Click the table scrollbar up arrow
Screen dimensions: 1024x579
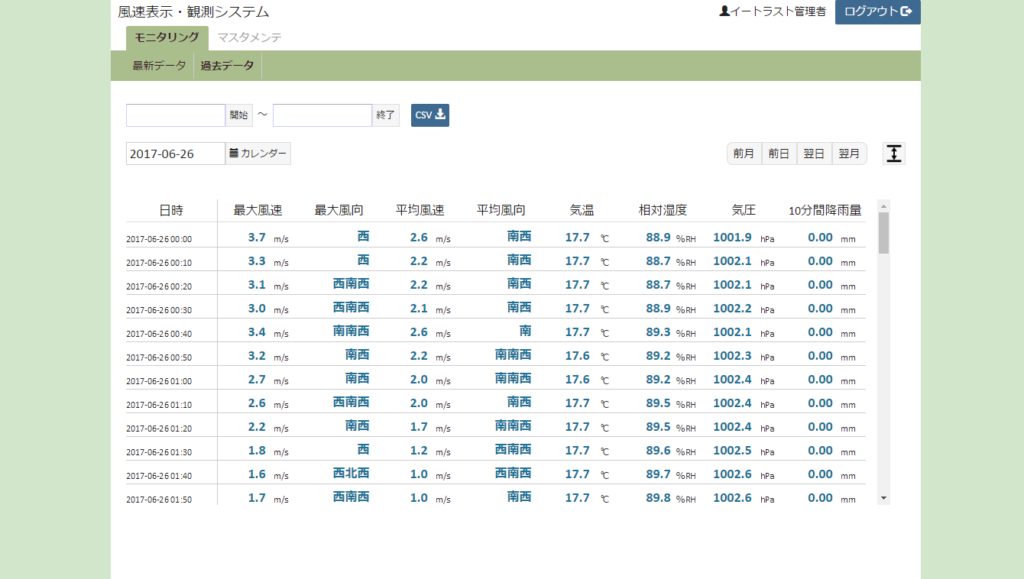883,205
